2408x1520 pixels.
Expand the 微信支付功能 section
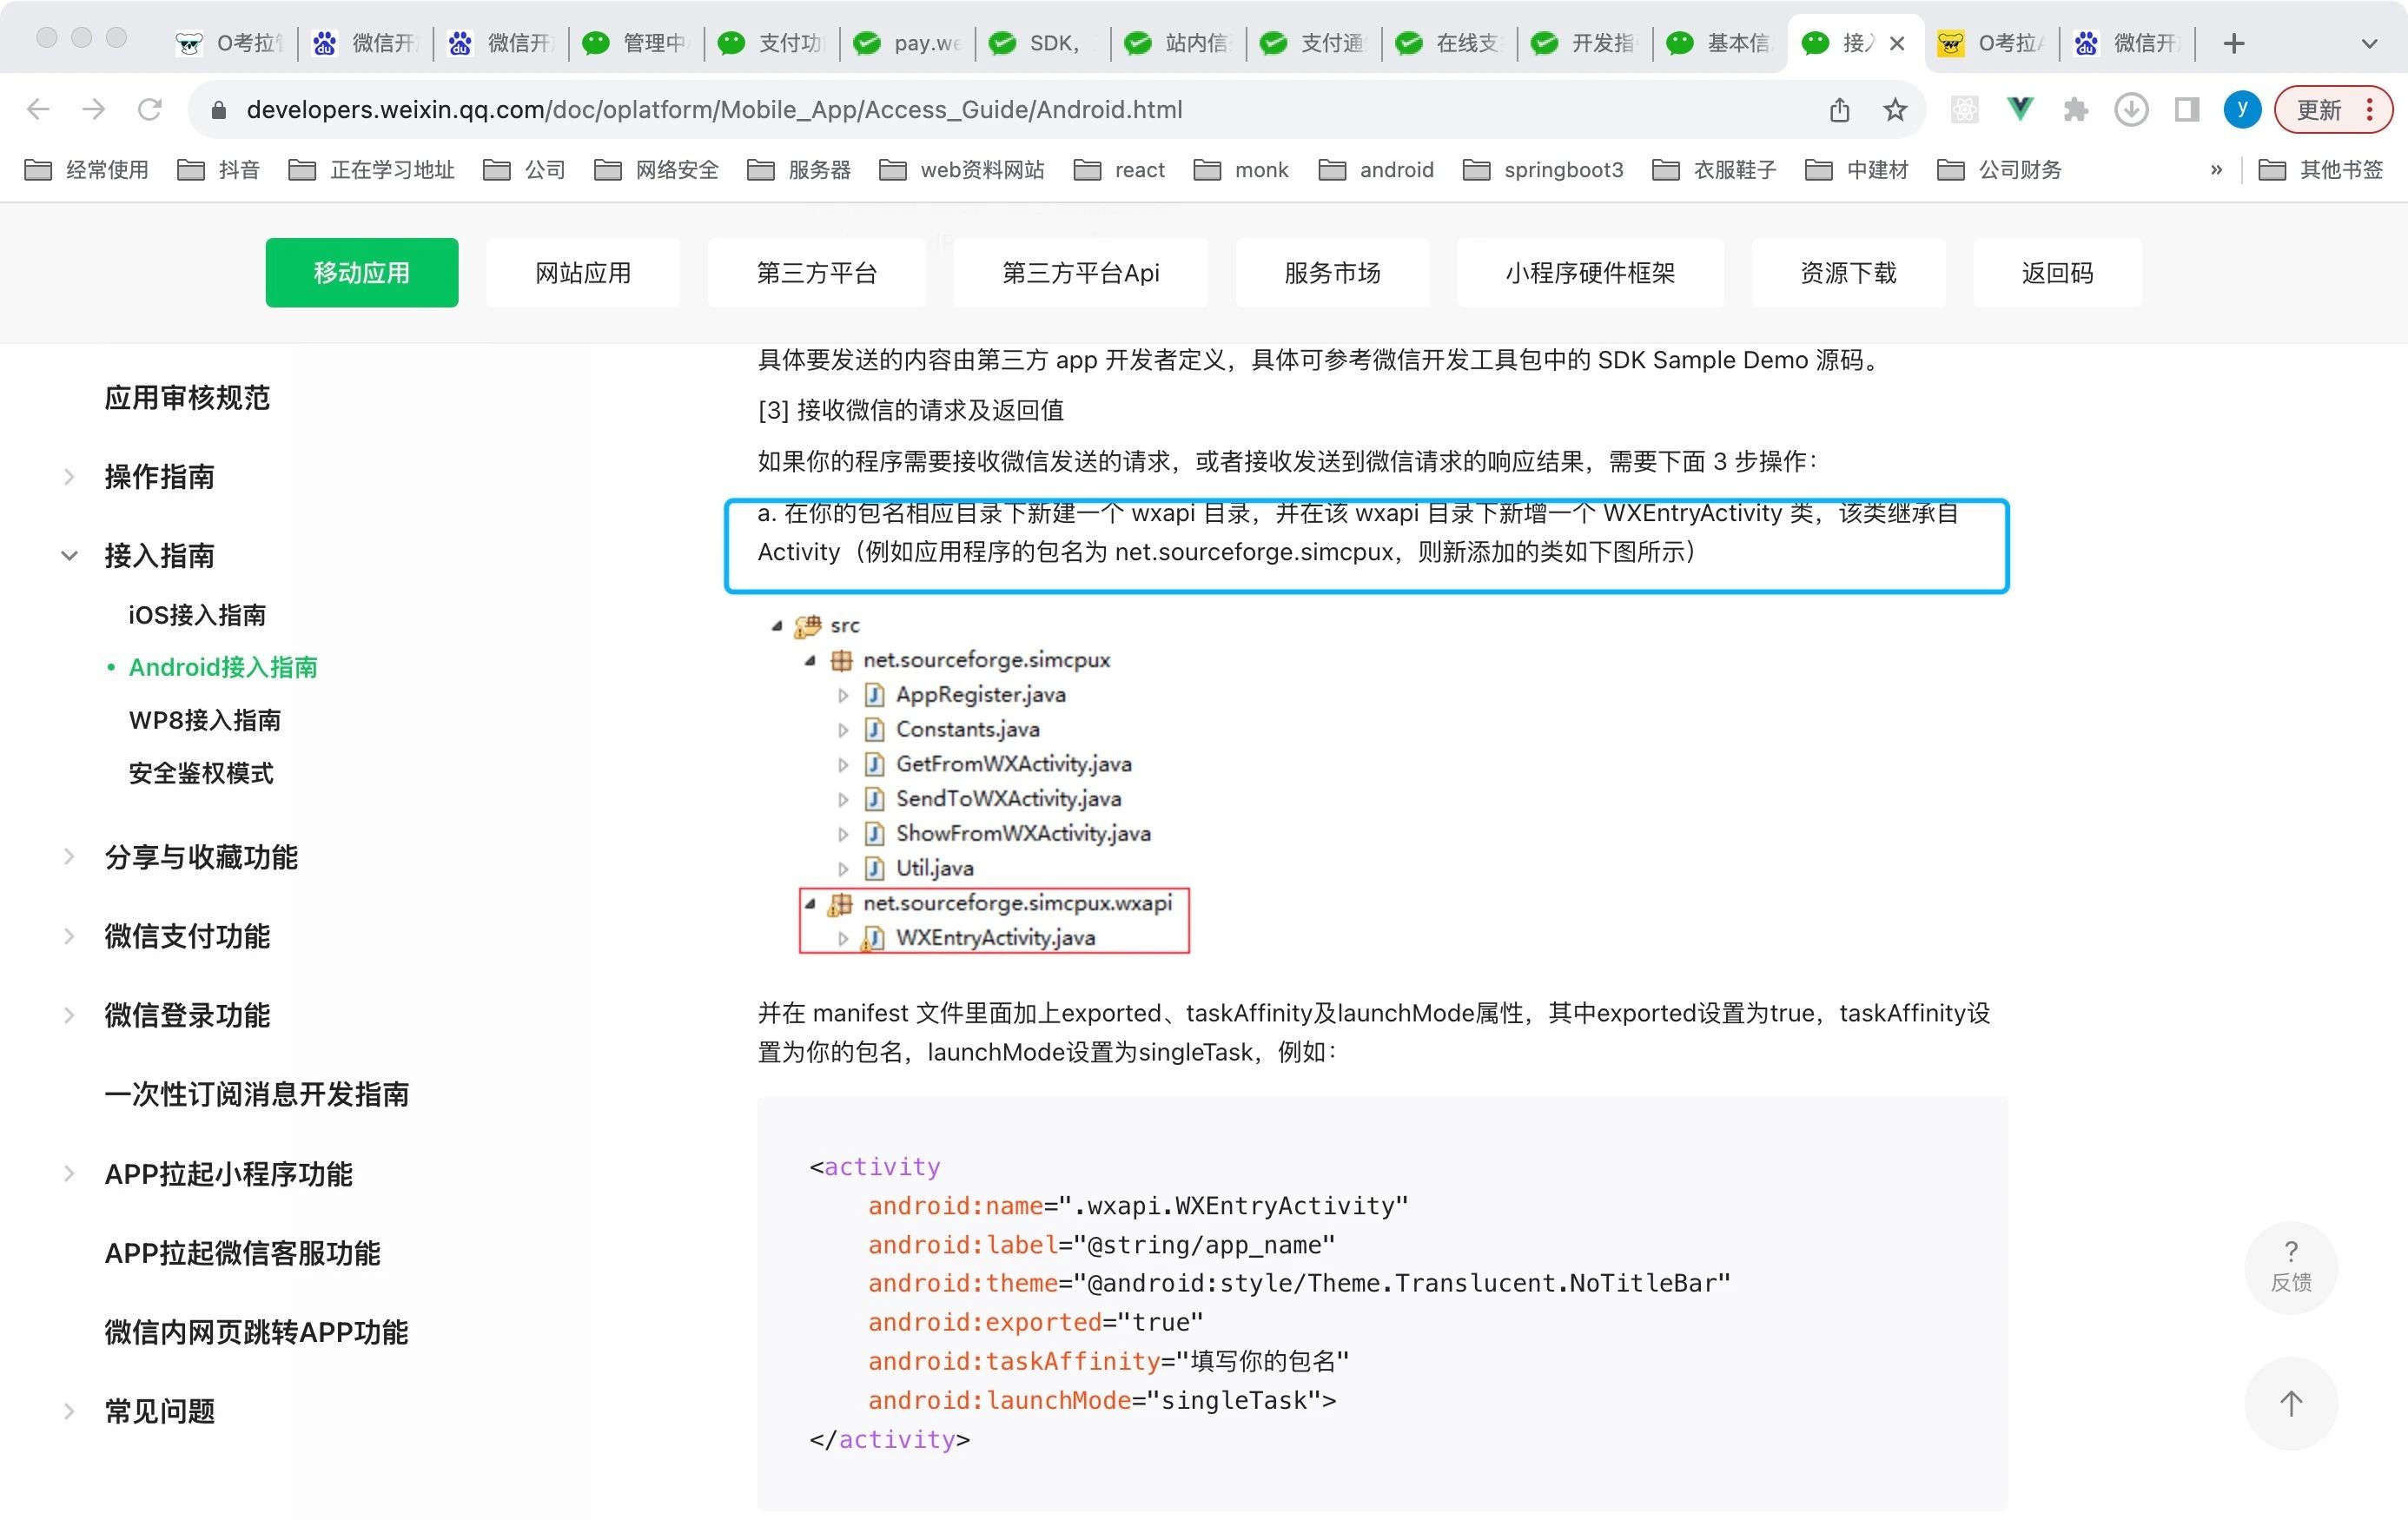click(x=187, y=935)
